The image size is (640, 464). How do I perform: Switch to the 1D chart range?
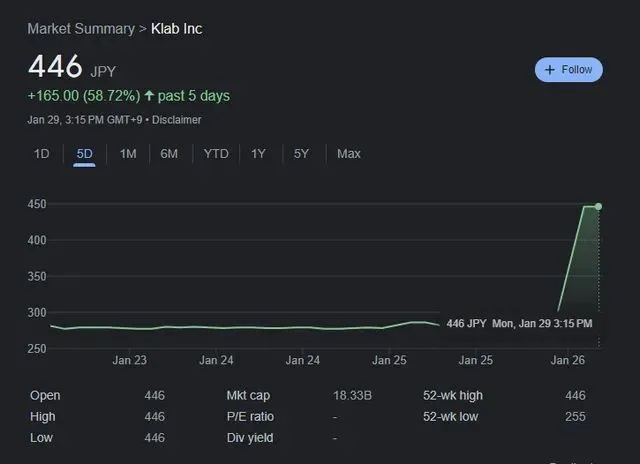pos(41,154)
